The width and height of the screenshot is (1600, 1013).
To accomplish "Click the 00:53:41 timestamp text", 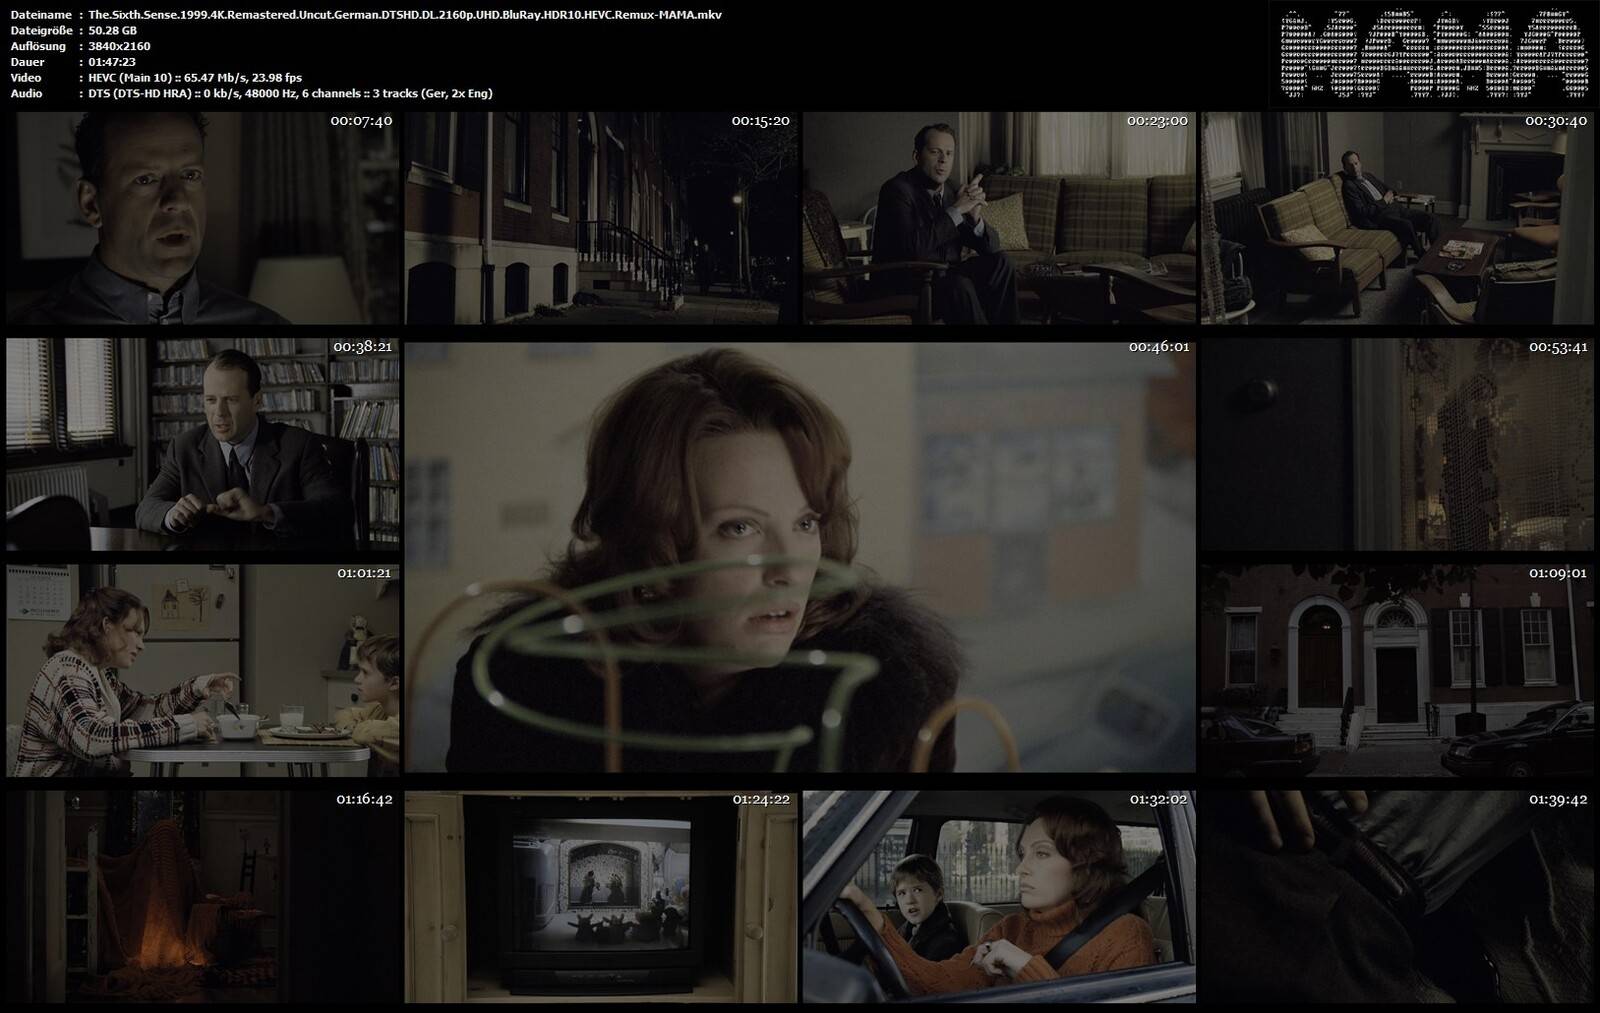I will point(1558,347).
